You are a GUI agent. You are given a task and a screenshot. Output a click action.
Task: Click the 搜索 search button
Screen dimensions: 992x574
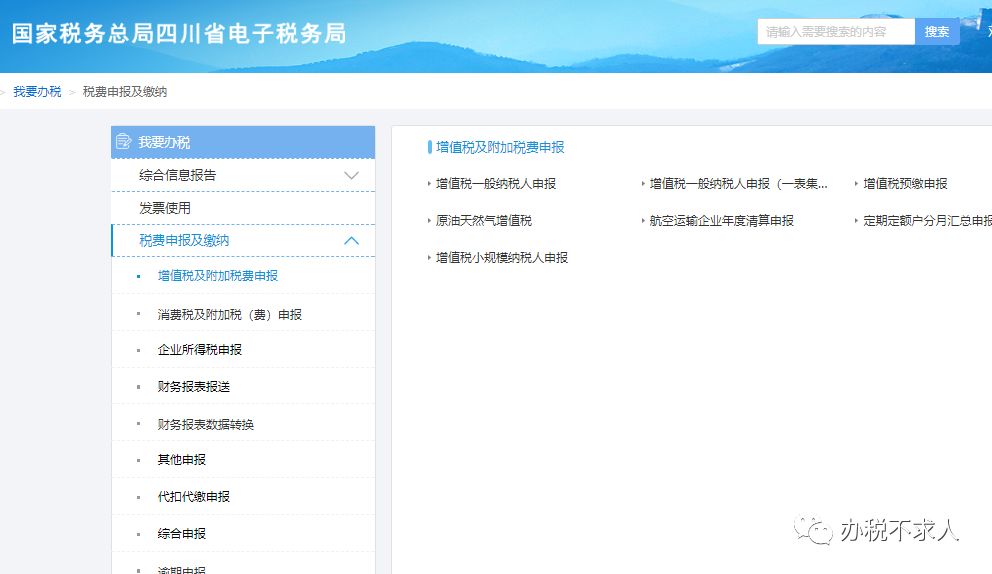point(936,32)
